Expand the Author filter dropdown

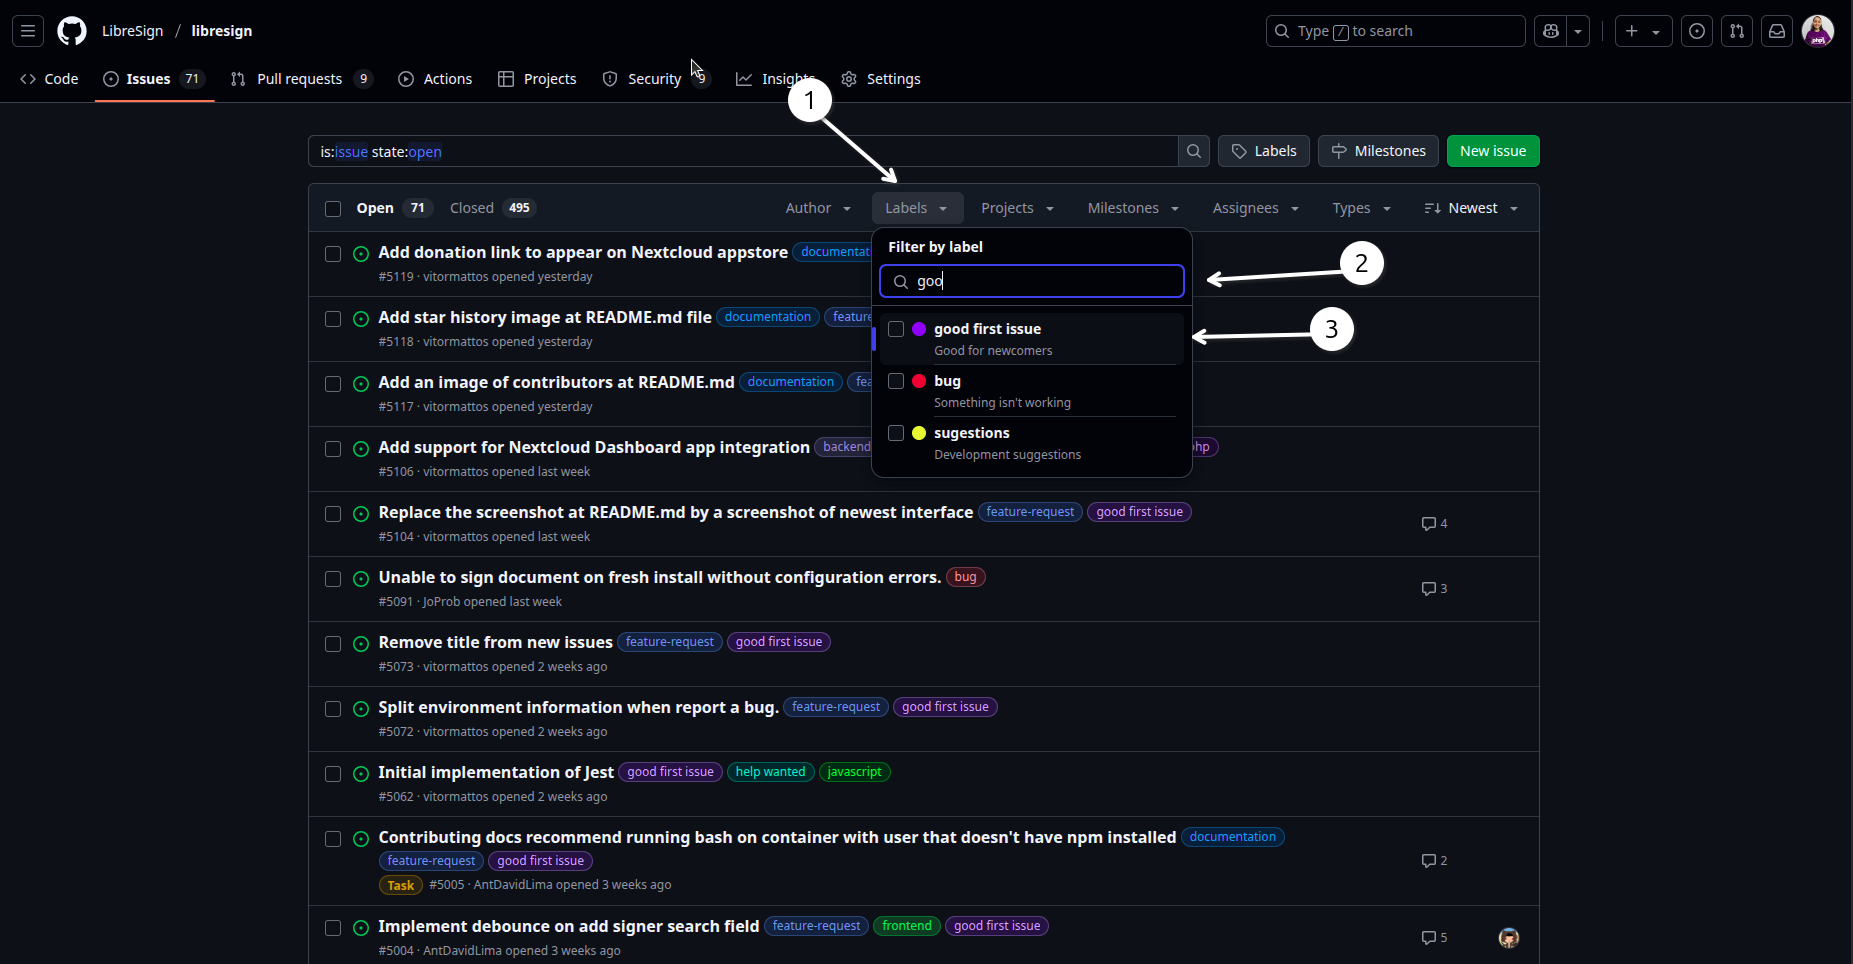point(818,208)
